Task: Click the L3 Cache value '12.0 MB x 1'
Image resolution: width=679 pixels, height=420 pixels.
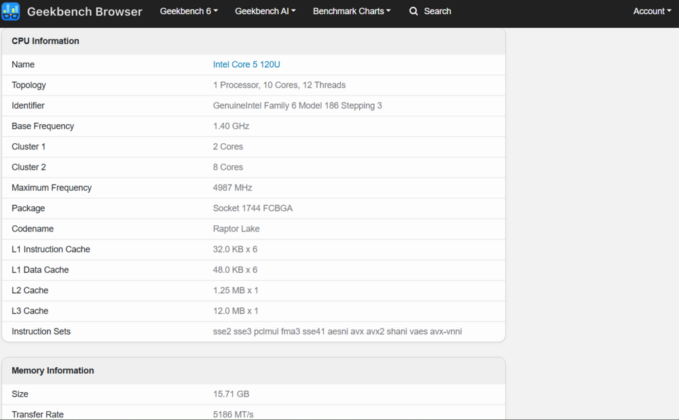Action: coord(236,311)
